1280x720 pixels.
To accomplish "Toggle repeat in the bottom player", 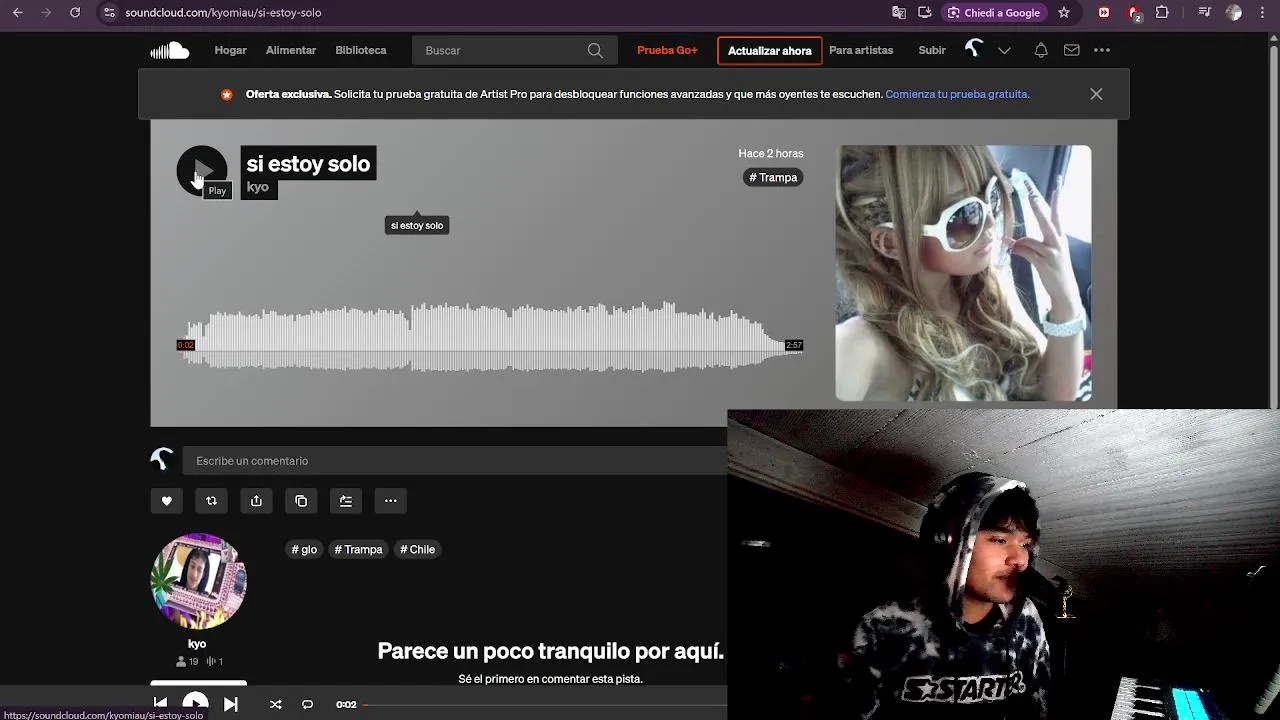I will coord(307,704).
